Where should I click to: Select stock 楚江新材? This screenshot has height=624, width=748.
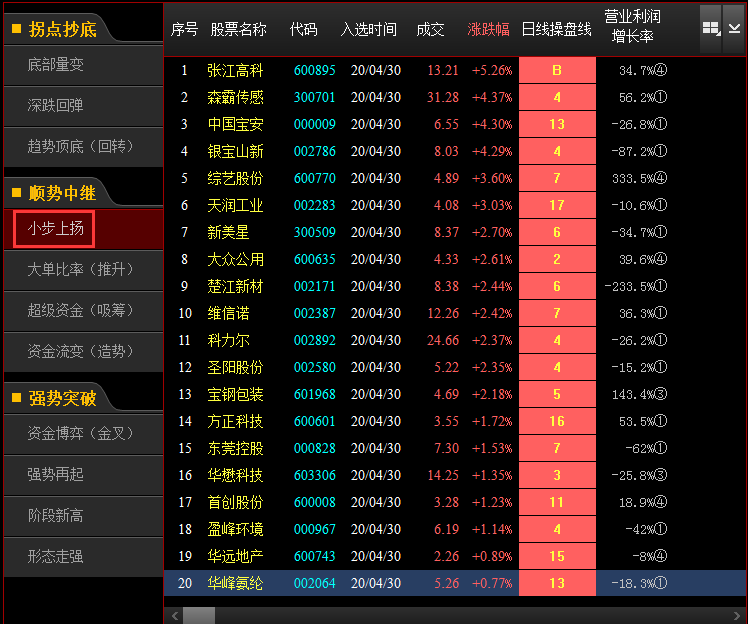pyautogui.click(x=235, y=286)
